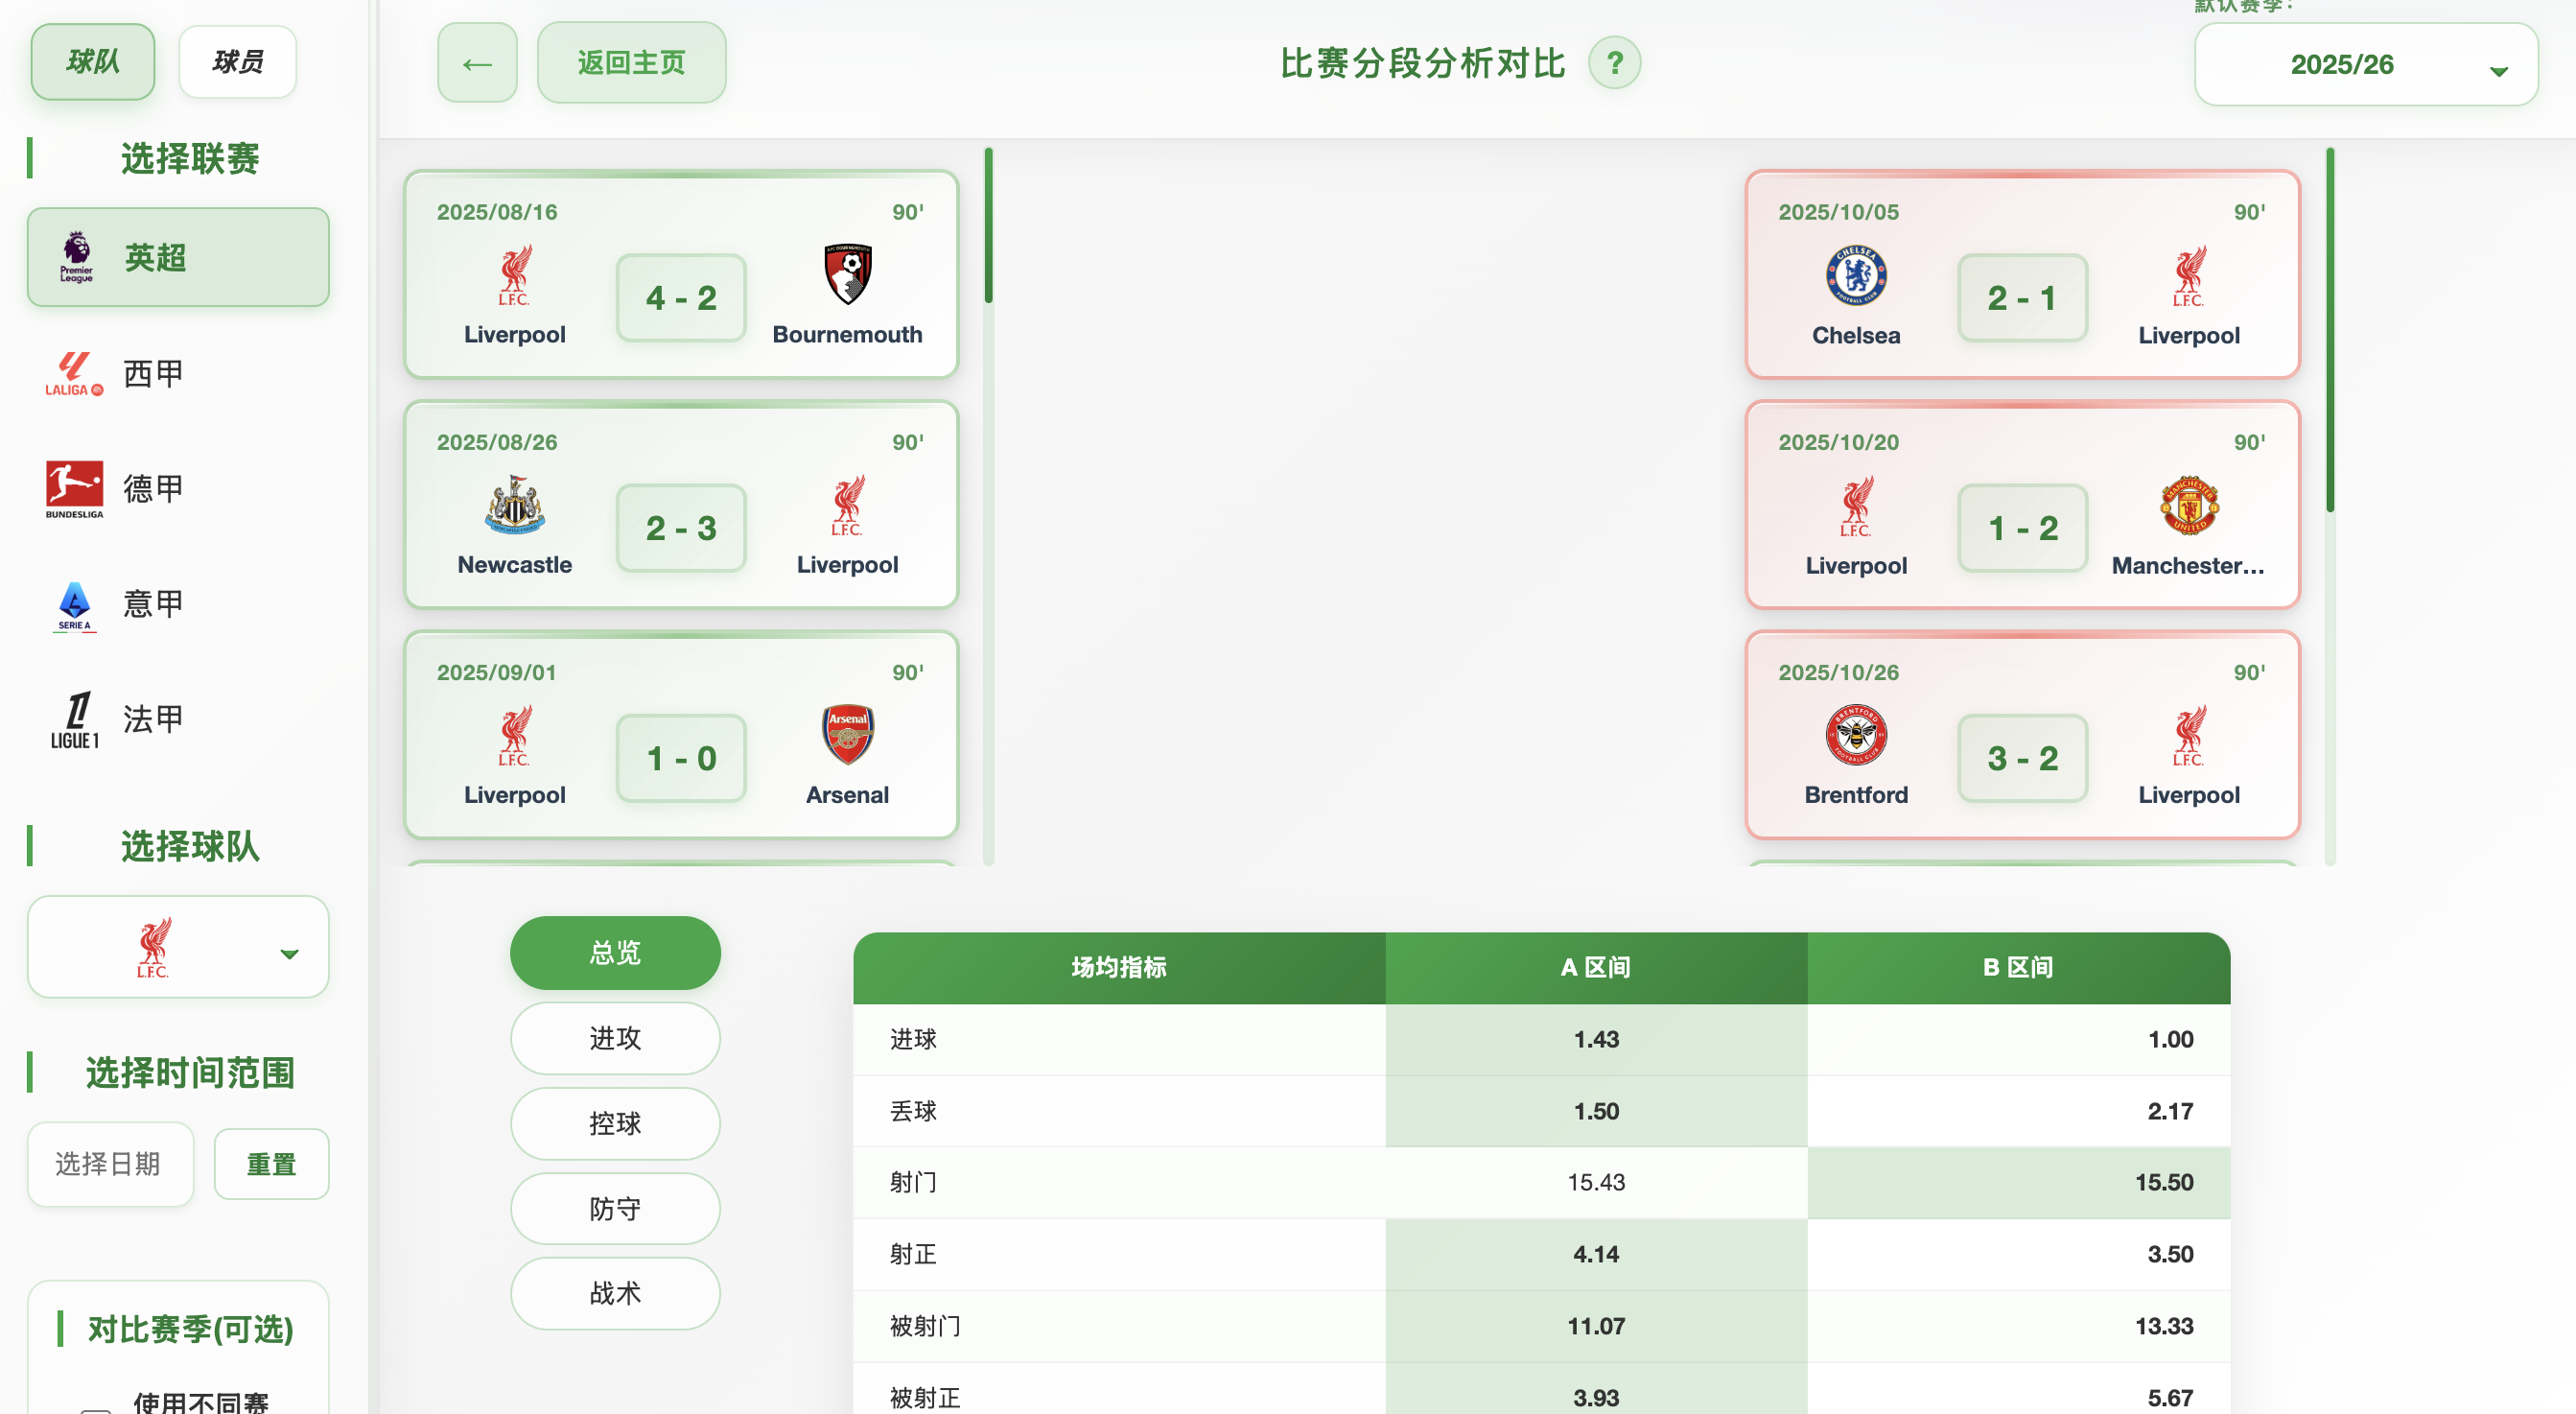The height and width of the screenshot is (1414, 2576).
Task: Click the Premier League logo icon
Action: pos(76,257)
